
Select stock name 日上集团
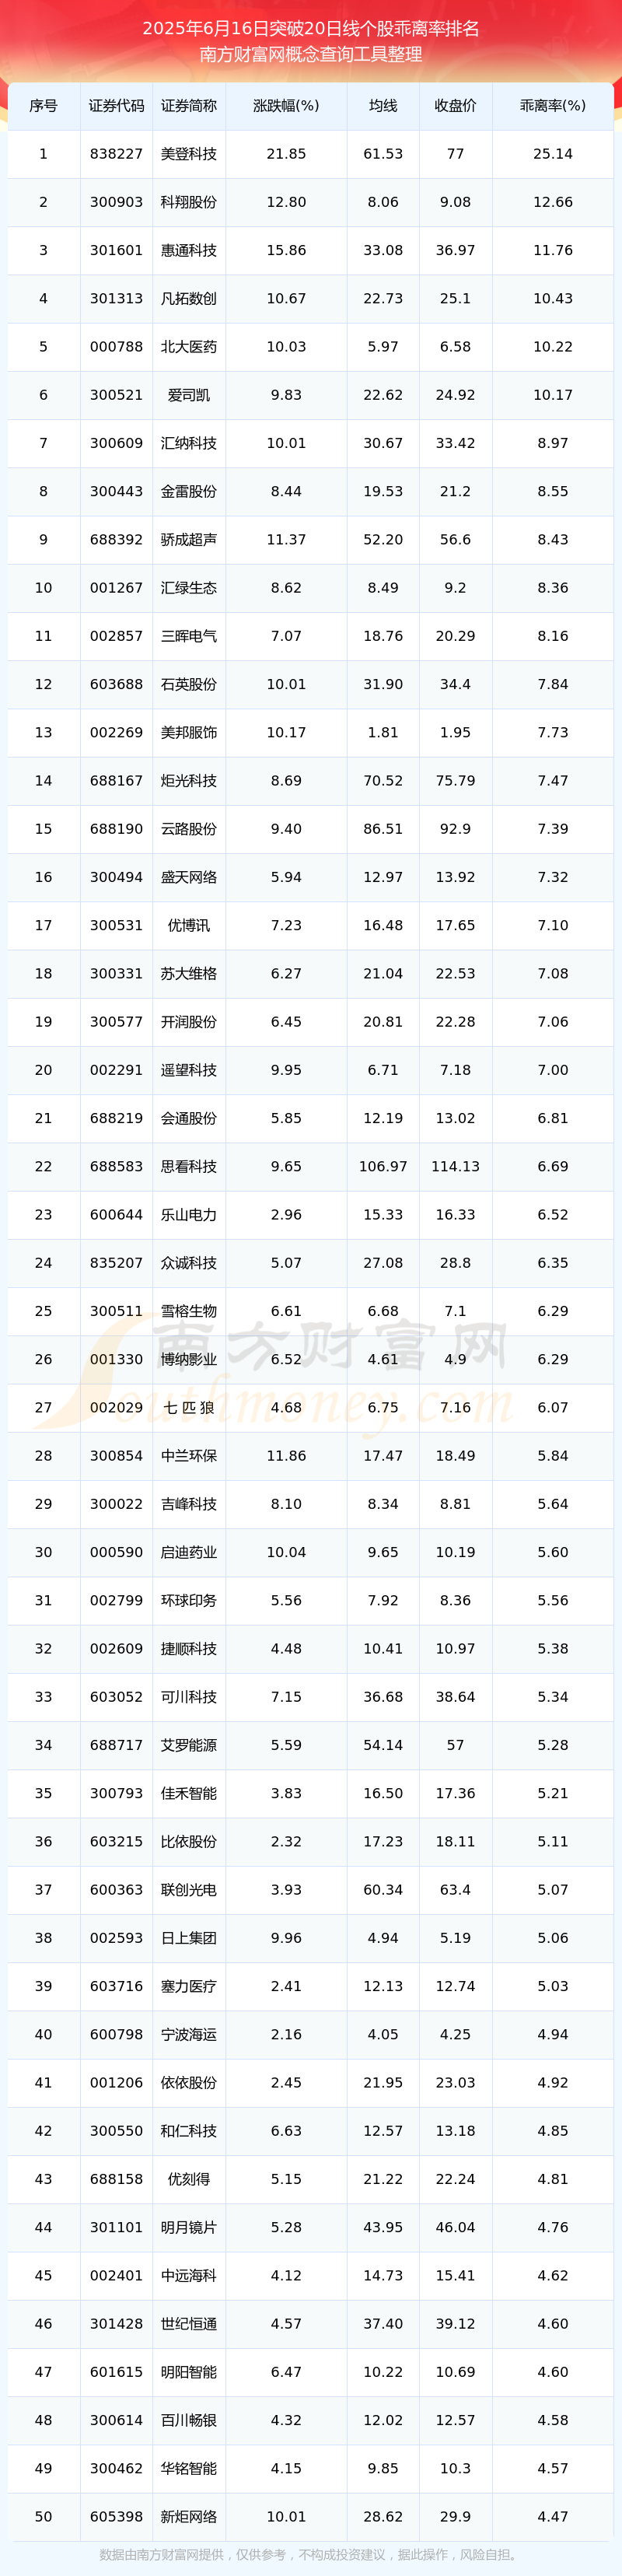[x=189, y=1938]
